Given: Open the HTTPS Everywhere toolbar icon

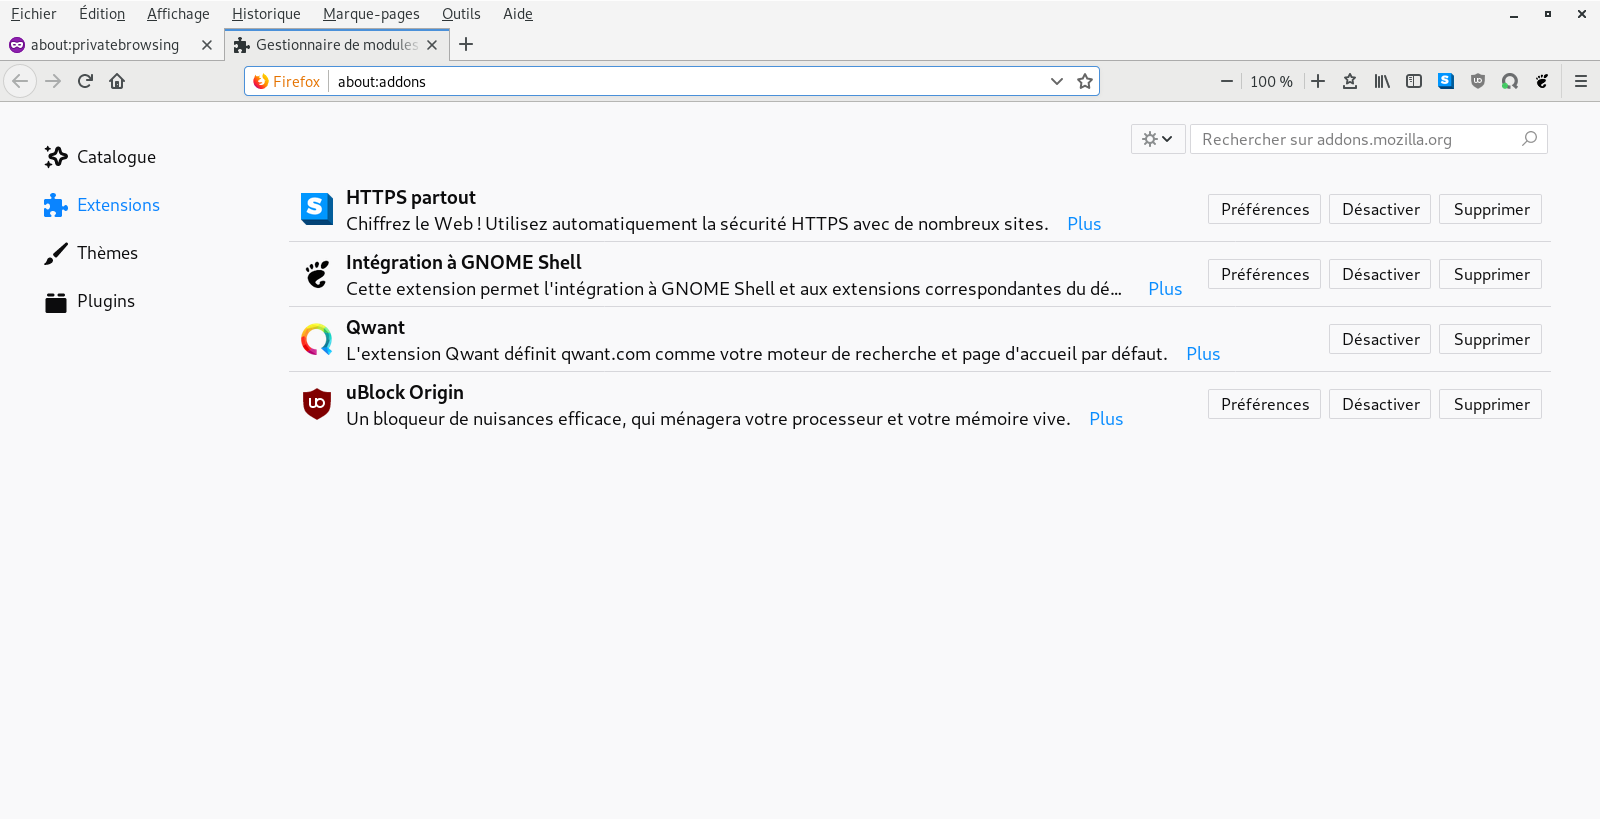Looking at the screenshot, I should click(x=1446, y=81).
